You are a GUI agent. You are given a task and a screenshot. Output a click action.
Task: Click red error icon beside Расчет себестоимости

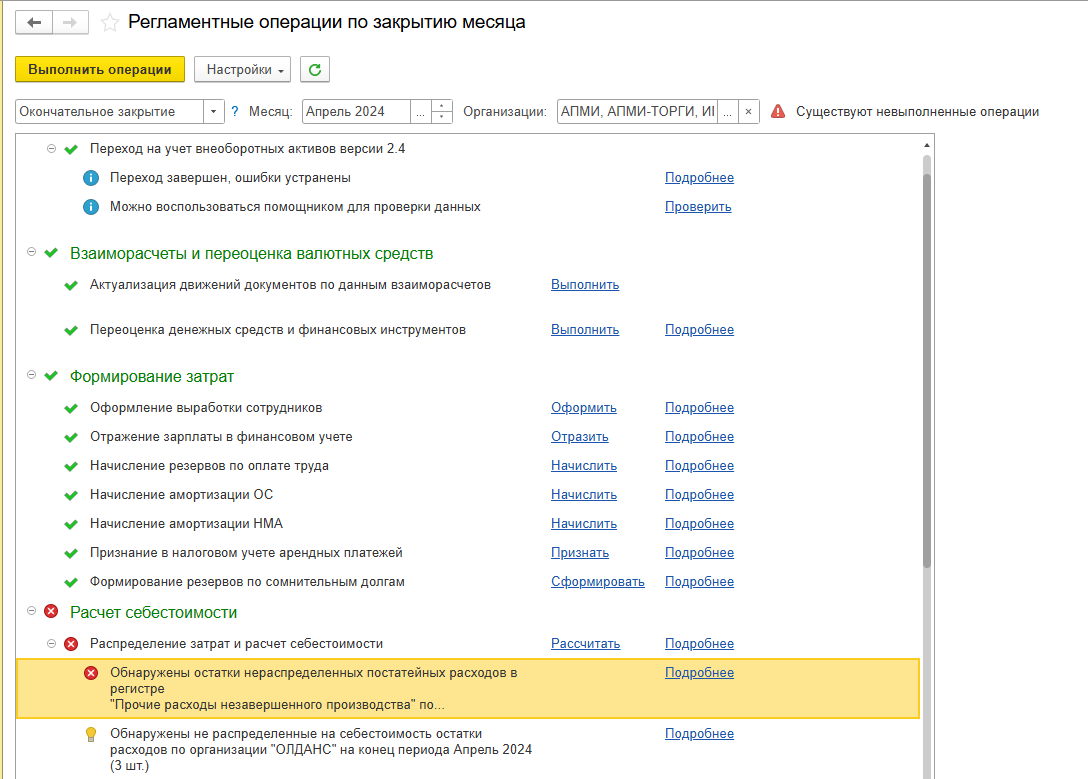pyautogui.click(x=51, y=612)
